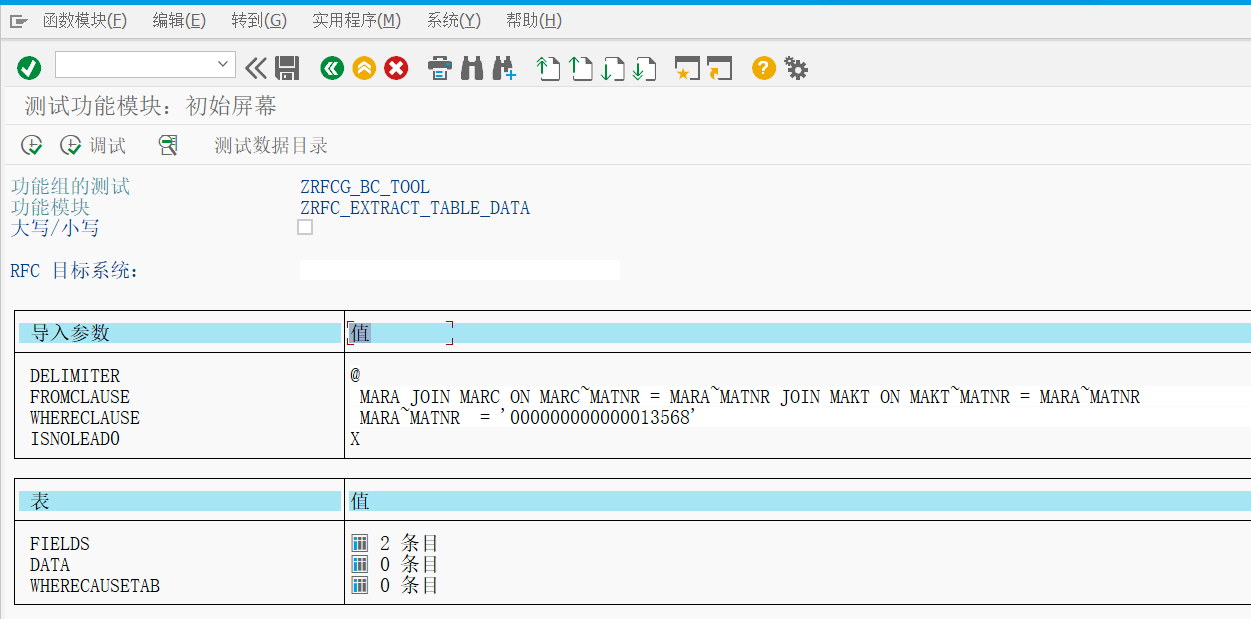Open Help via the question mark icon
The width and height of the screenshot is (1251, 619).
(x=762, y=68)
